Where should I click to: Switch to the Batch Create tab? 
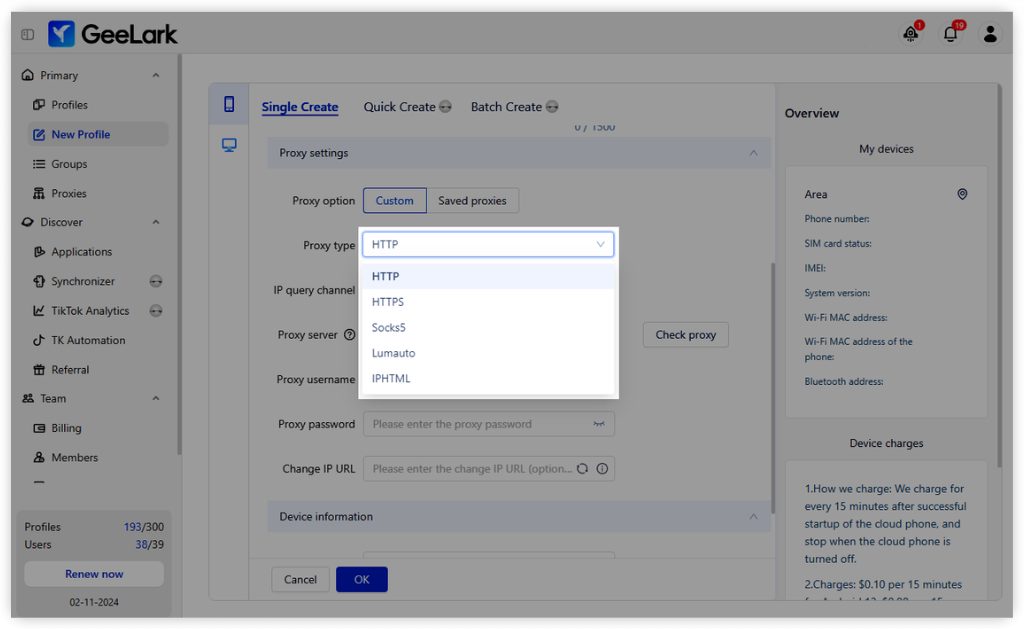coord(506,107)
